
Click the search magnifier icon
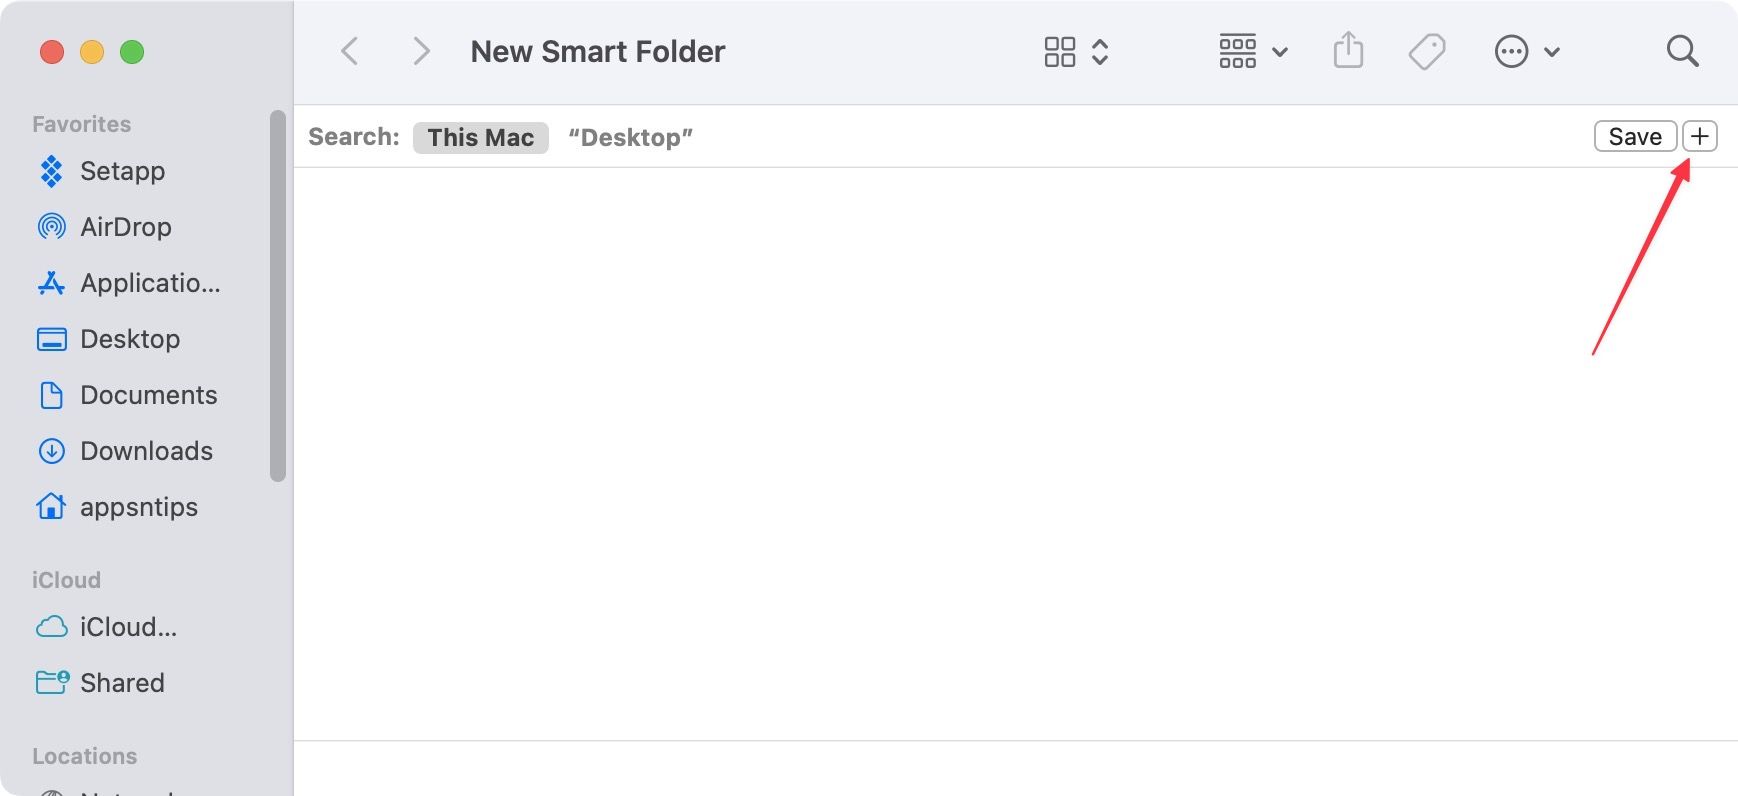(1682, 51)
